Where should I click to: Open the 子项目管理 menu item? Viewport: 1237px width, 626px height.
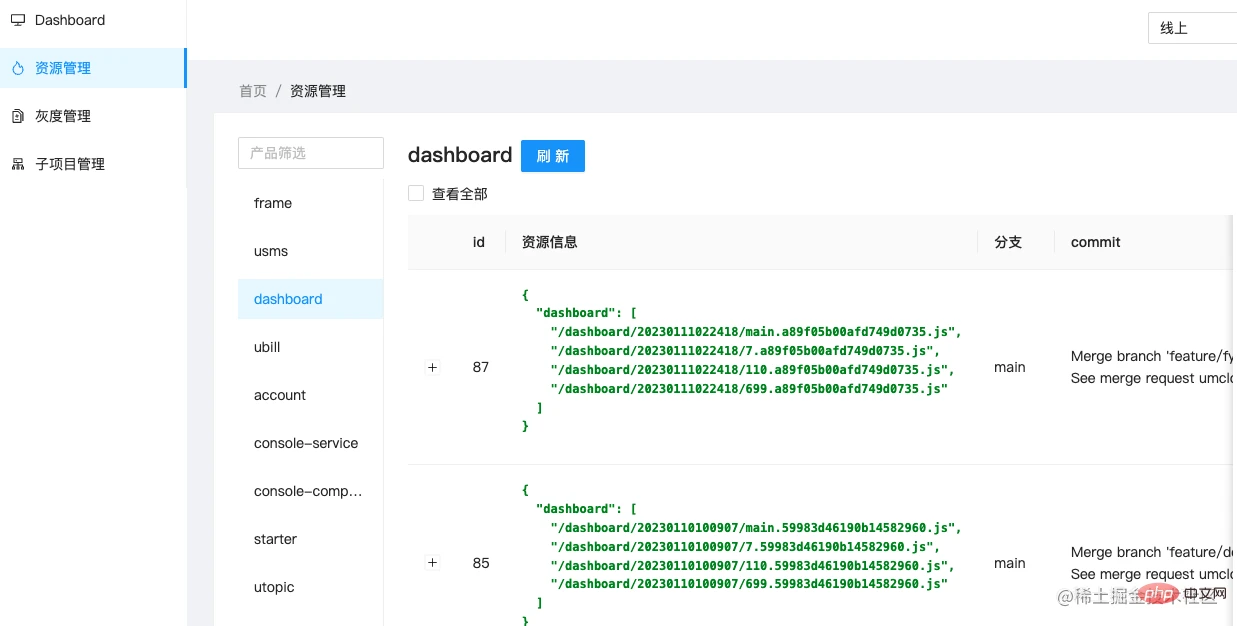pos(70,164)
